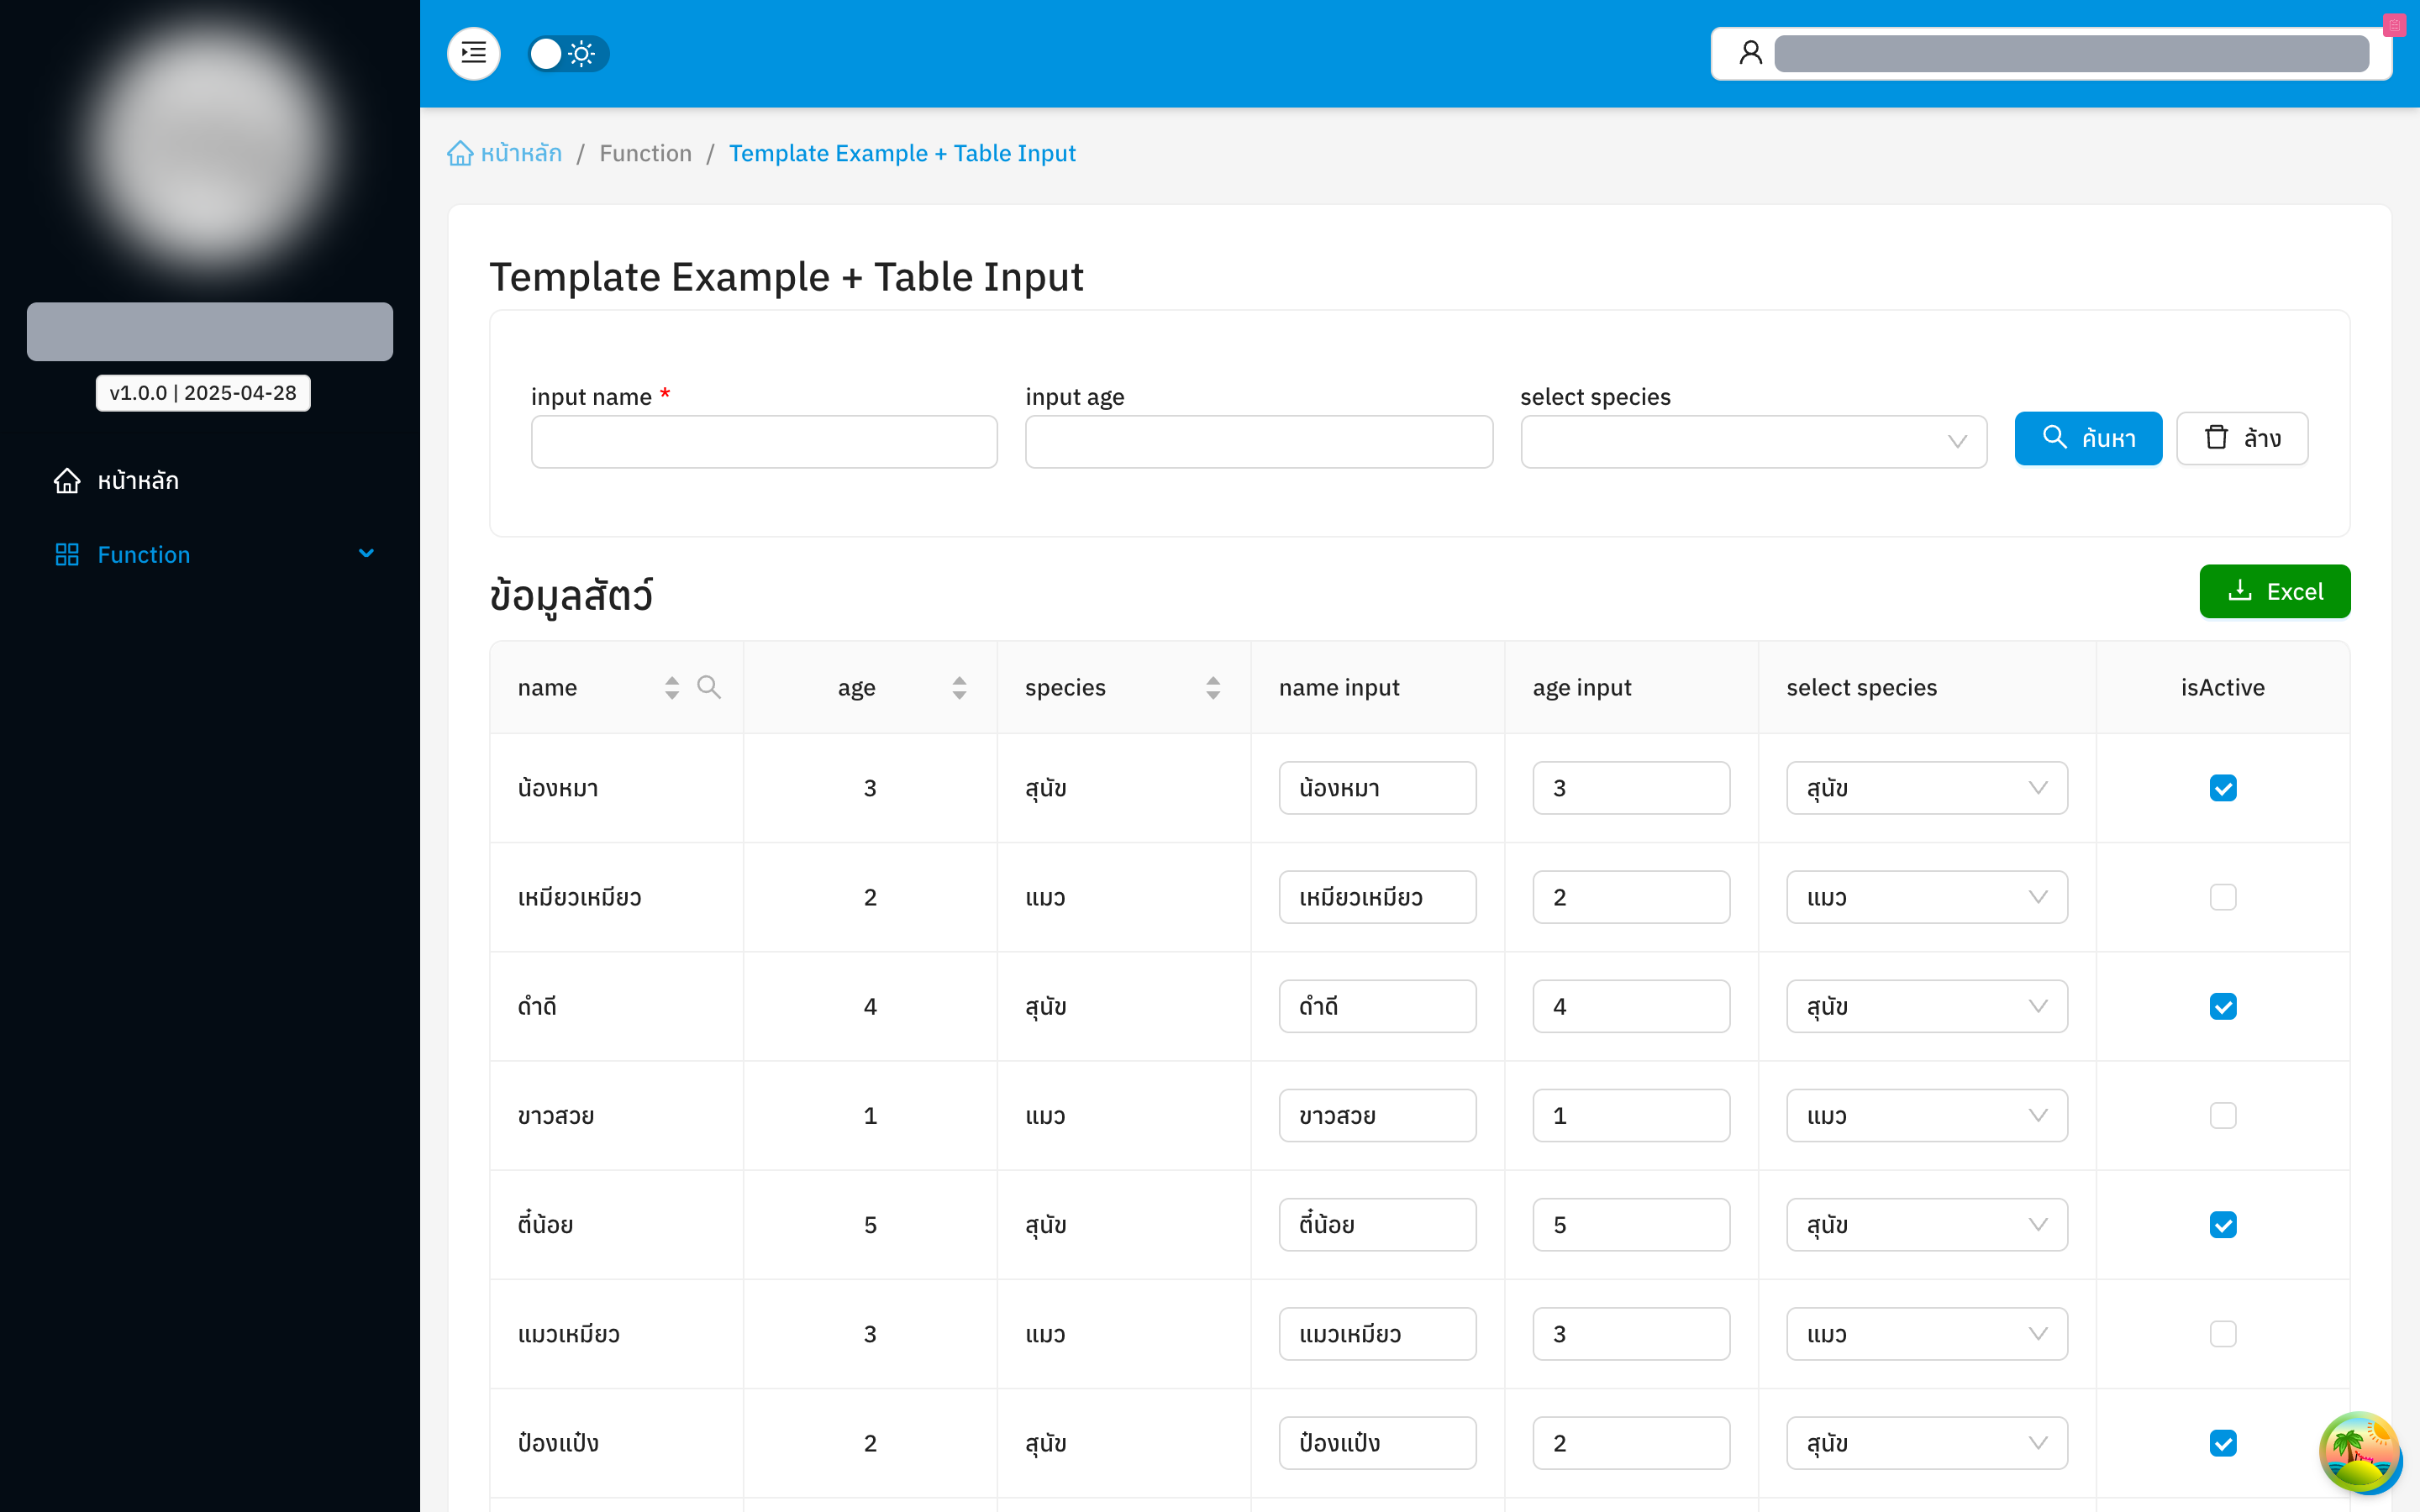Open species dropdown in น้องหมา row
This screenshot has height=1512, width=2420.
pyautogui.click(x=1927, y=788)
